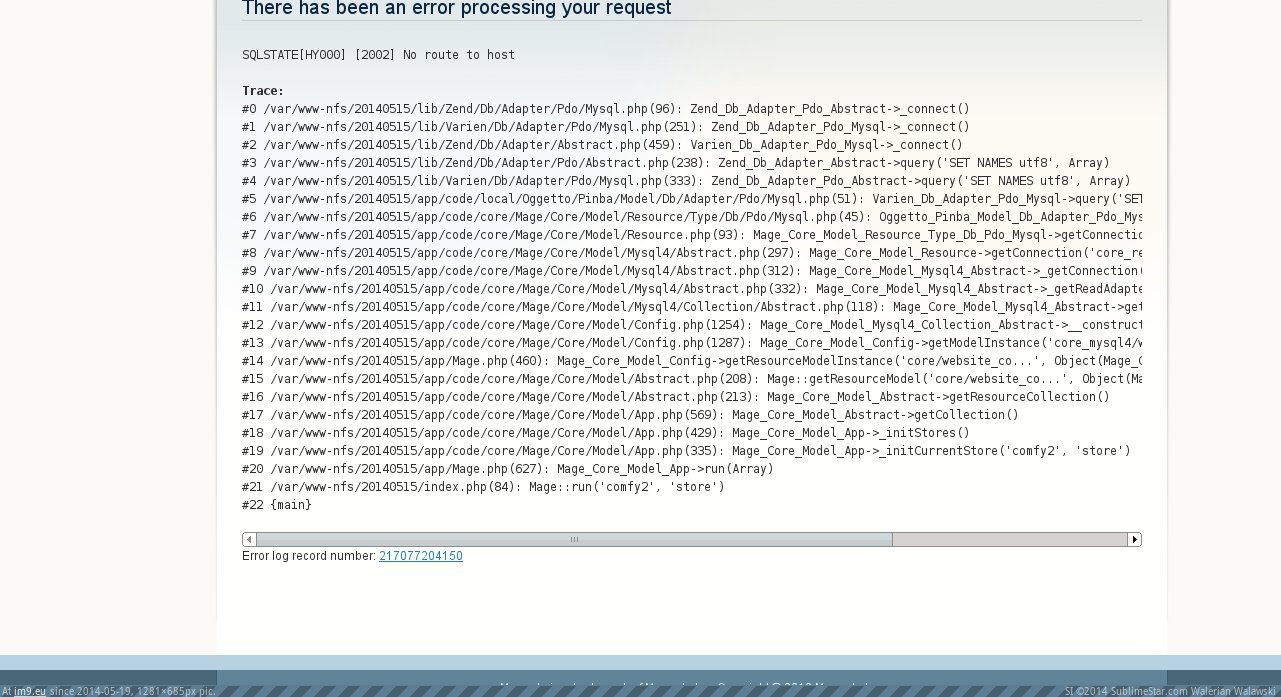Select trace line #13 Config.php(1287)

[692, 343]
